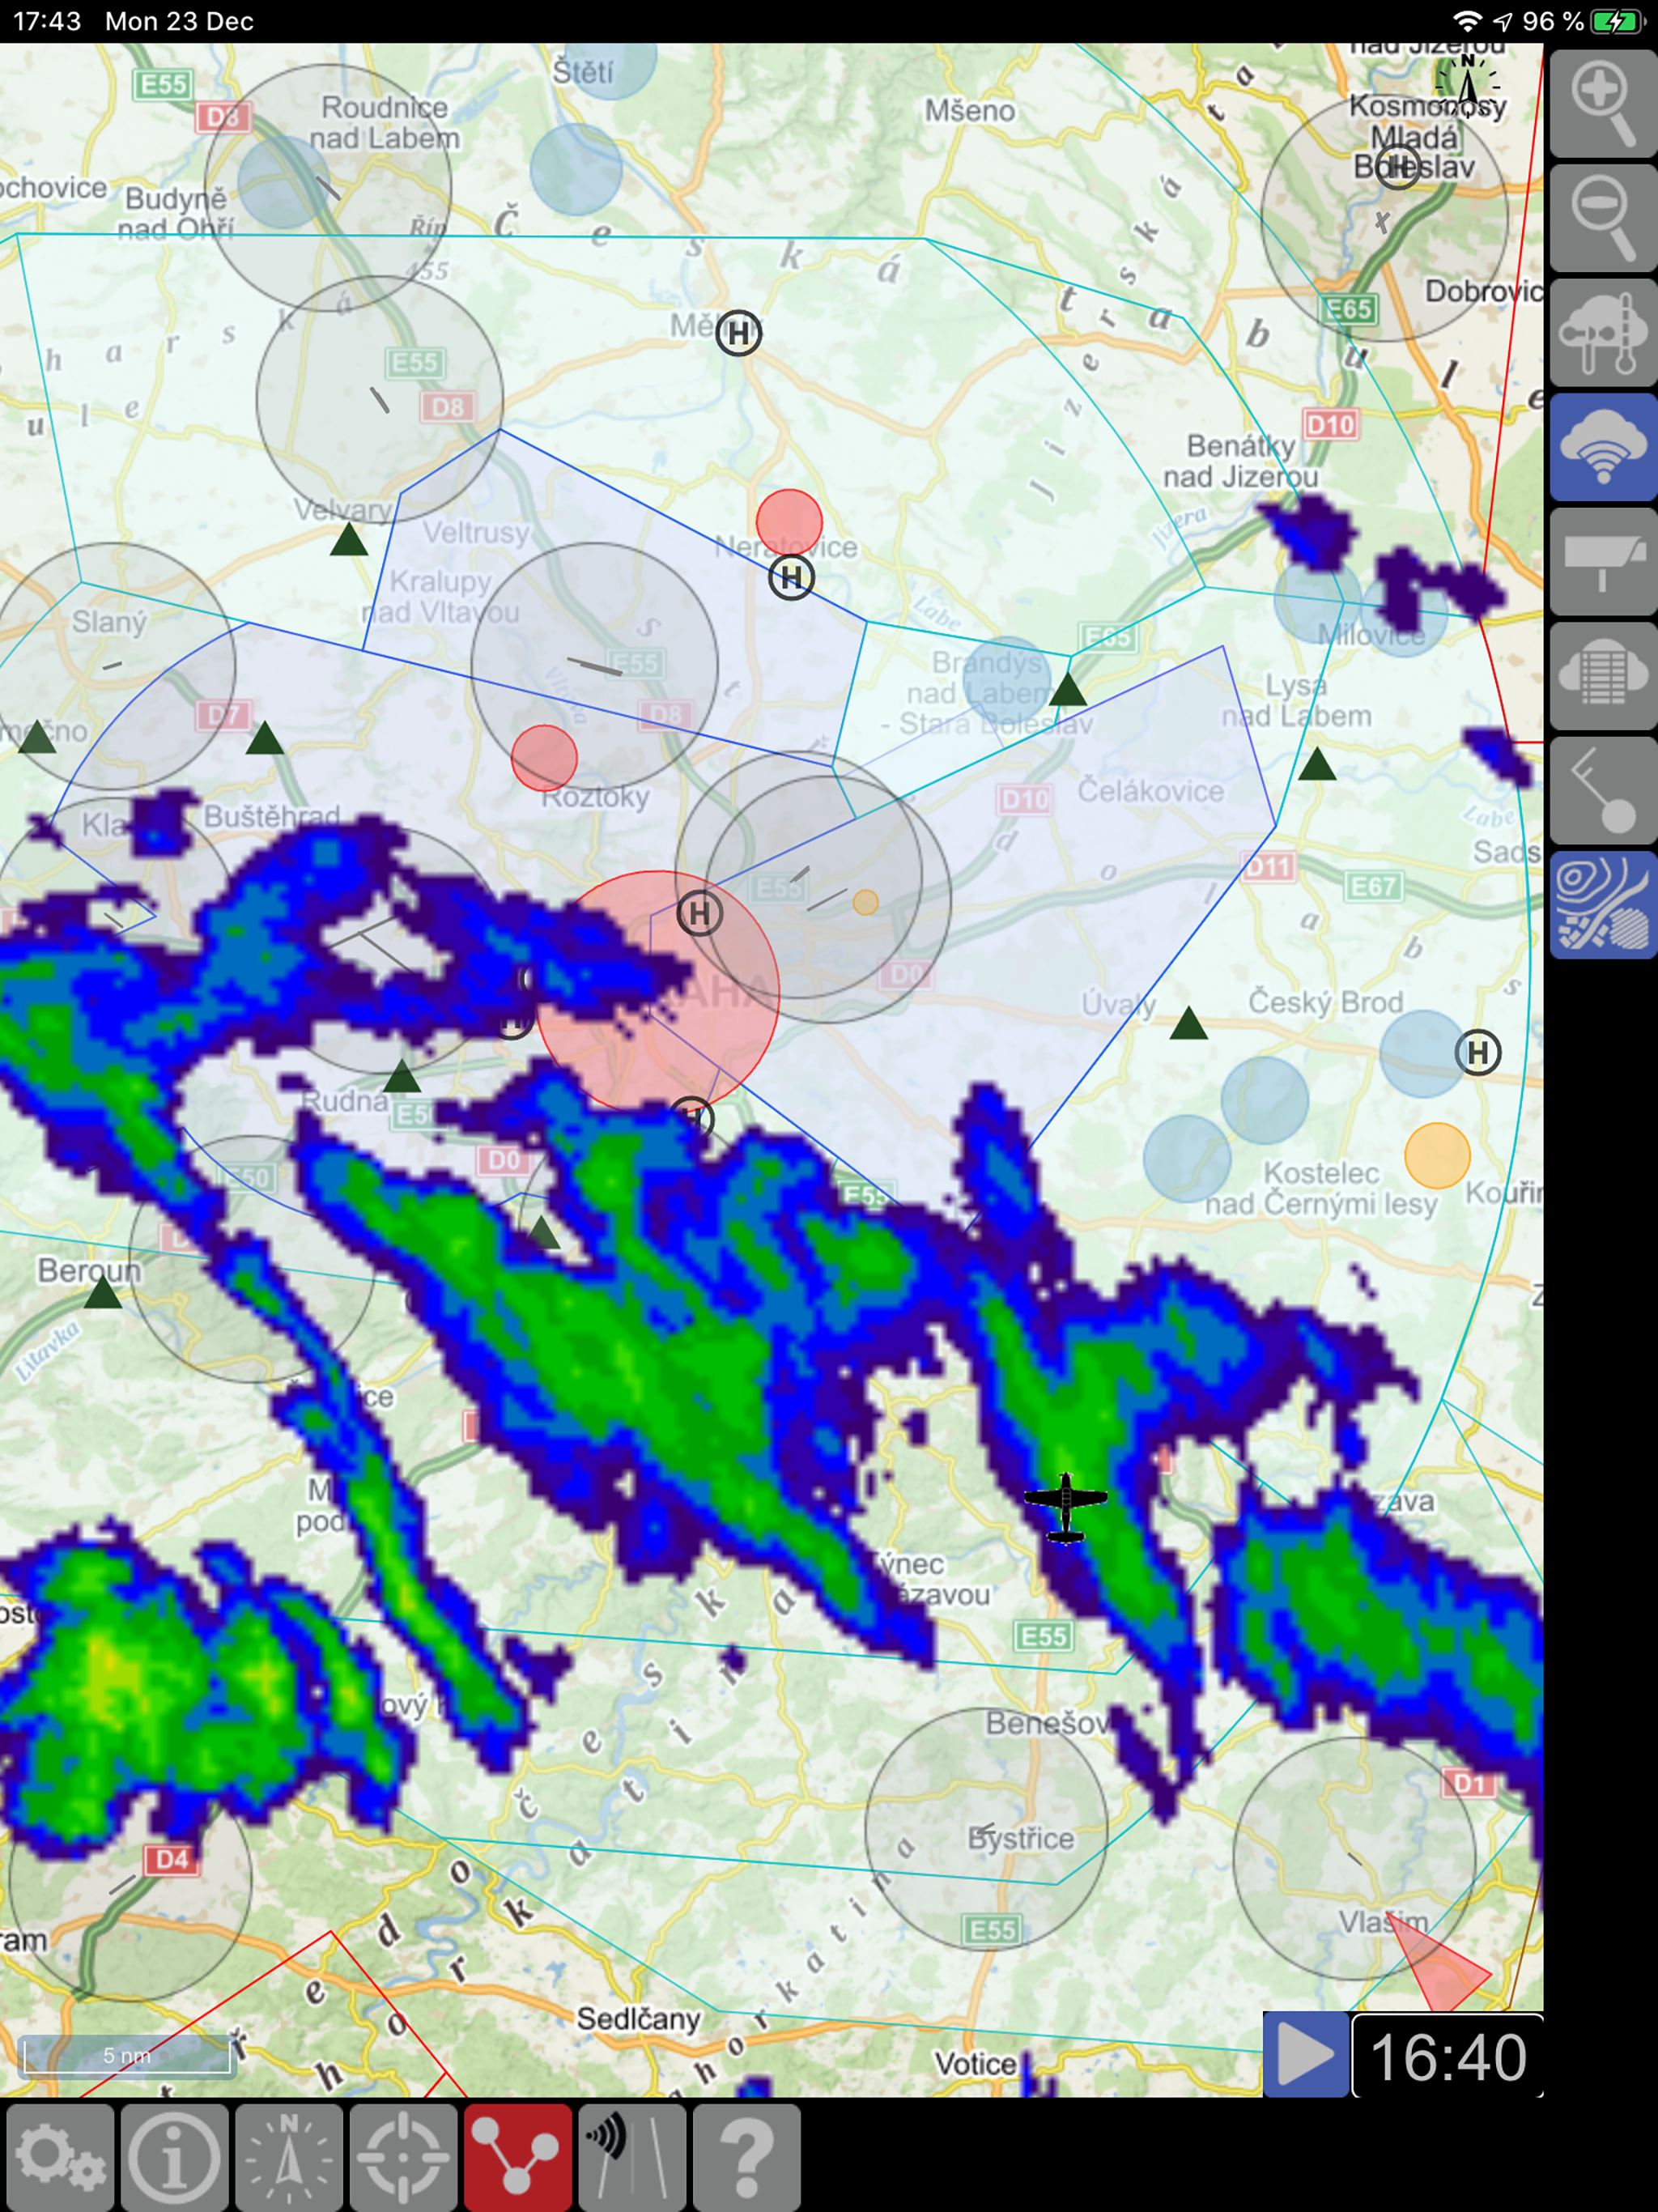Image resolution: width=1658 pixels, height=2212 pixels.
Task: Center map on current position crosshair
Action: (404, 2157)
